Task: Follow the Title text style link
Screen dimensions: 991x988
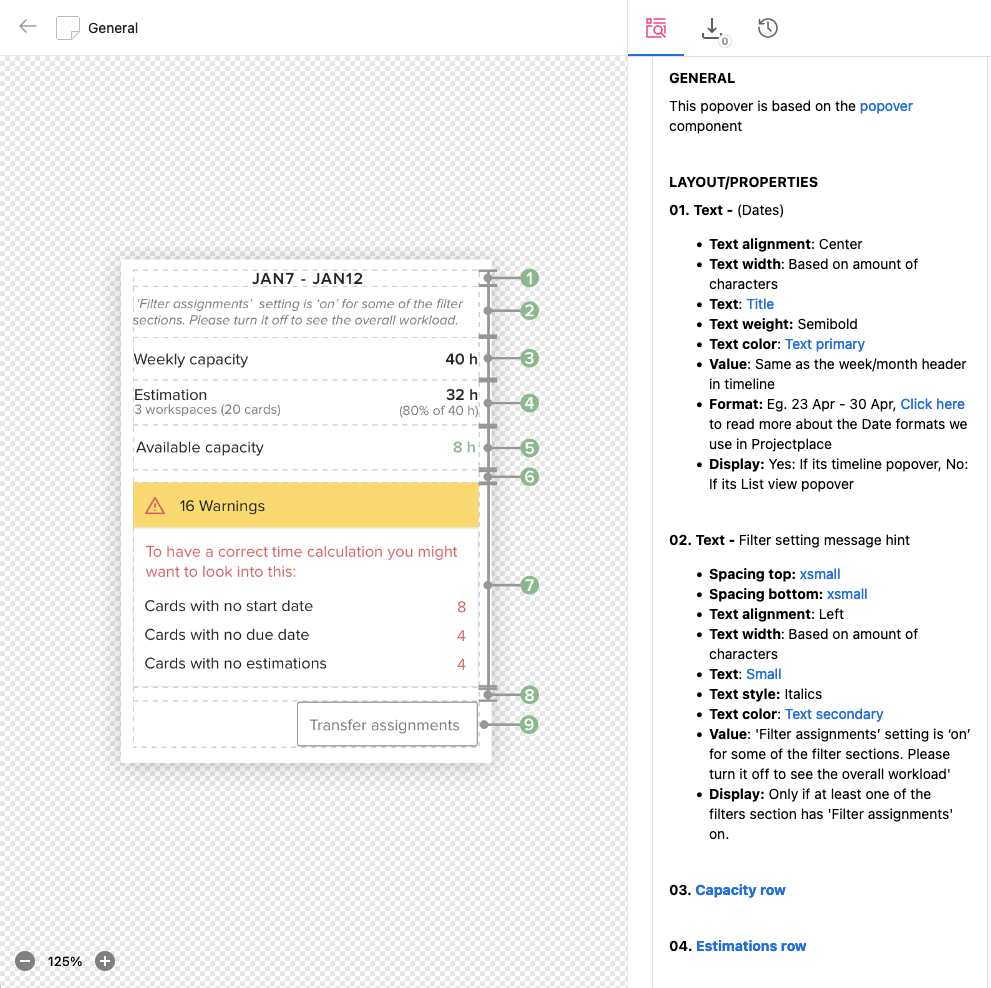Action: [760, 304]
